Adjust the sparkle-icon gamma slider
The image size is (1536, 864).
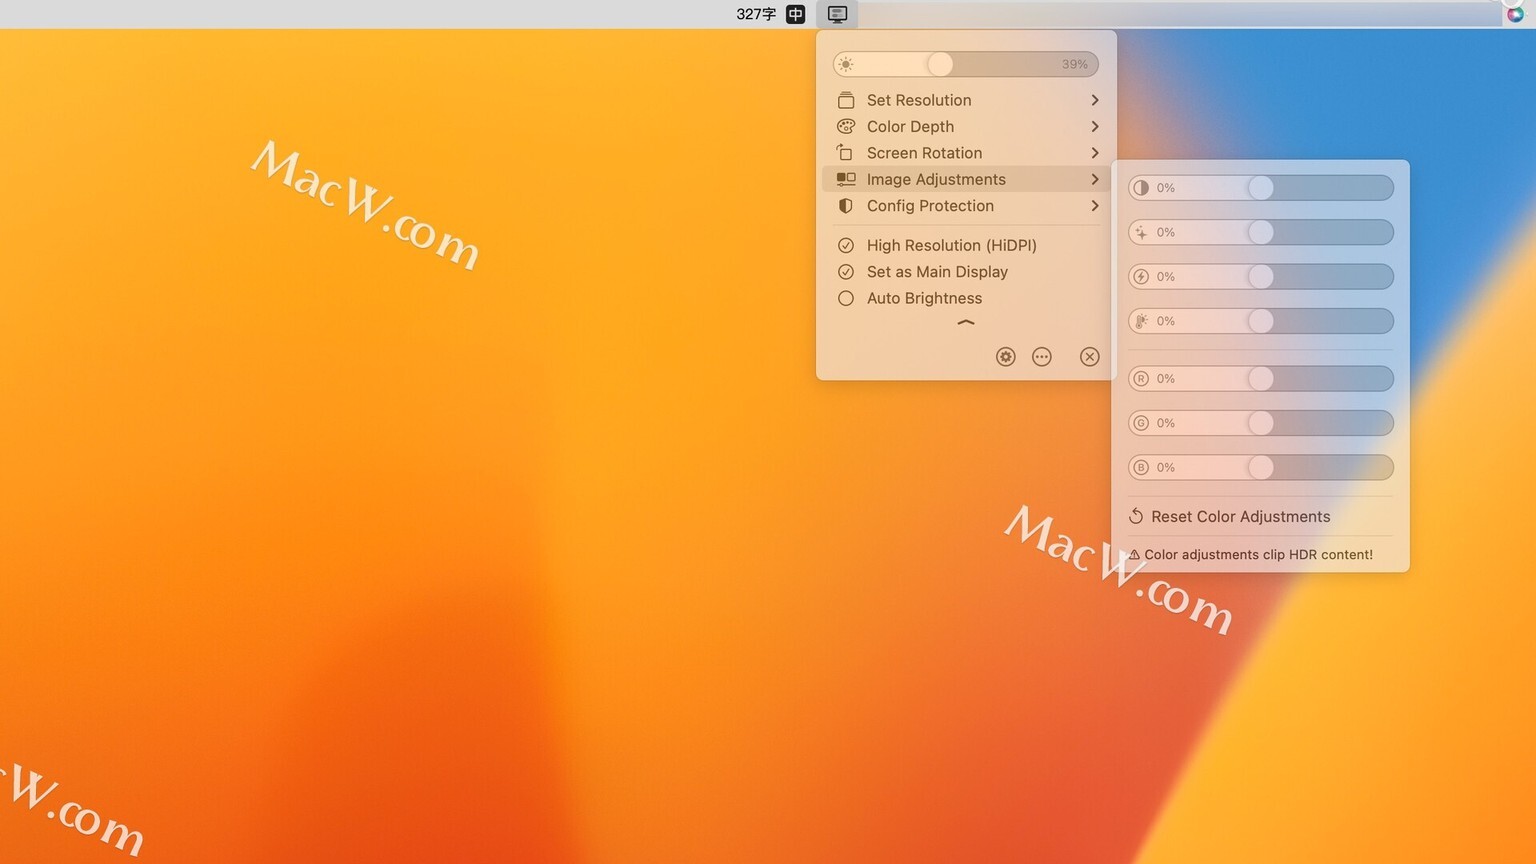point(1261,232)
